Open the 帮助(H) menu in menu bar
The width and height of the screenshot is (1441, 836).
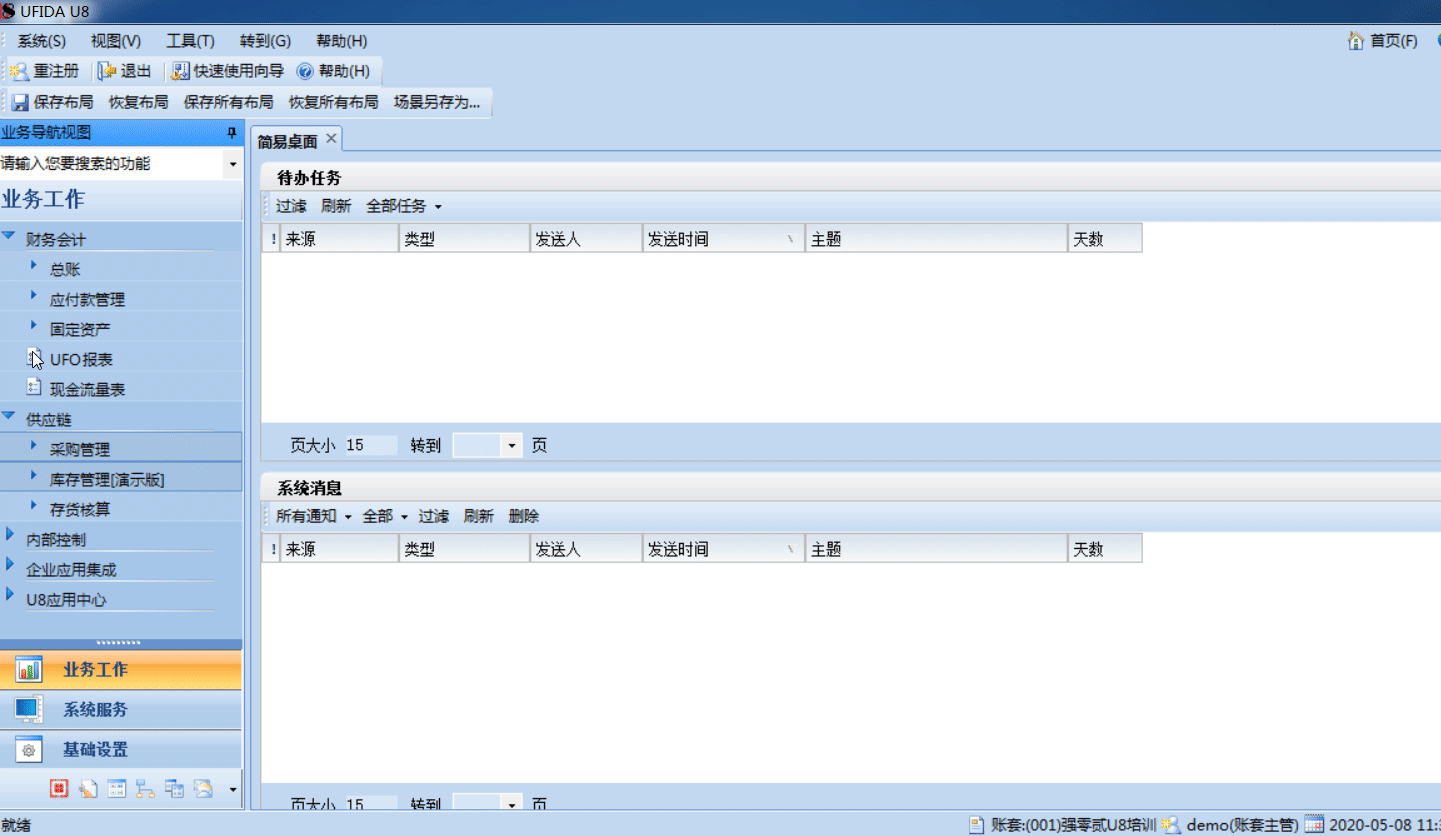pyautogui.click(x=342, y=41)
